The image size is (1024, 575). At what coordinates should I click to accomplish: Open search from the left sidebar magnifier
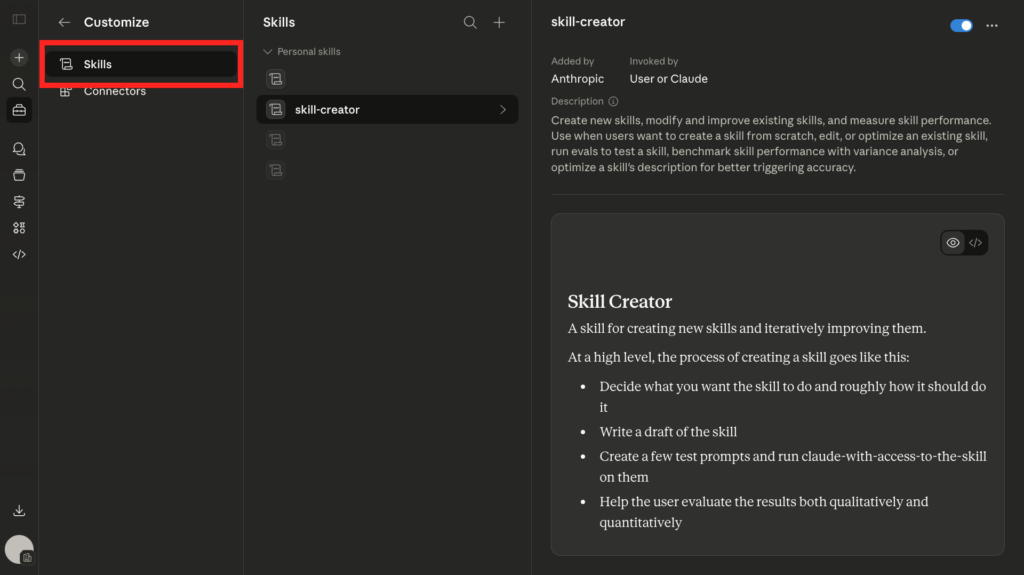click(19, 85)
